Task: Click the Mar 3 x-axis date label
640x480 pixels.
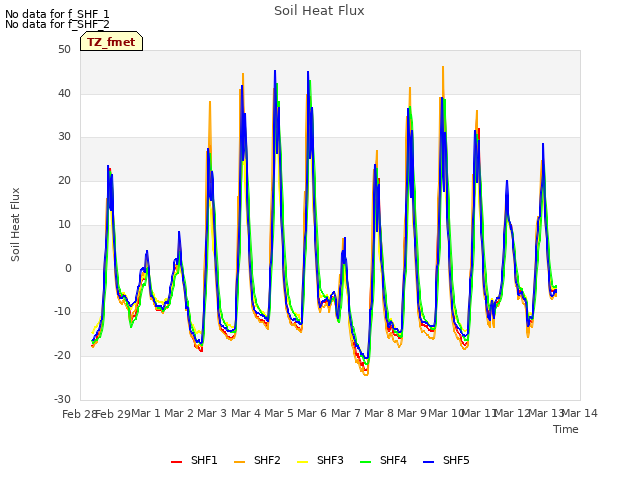Action: 212,413
